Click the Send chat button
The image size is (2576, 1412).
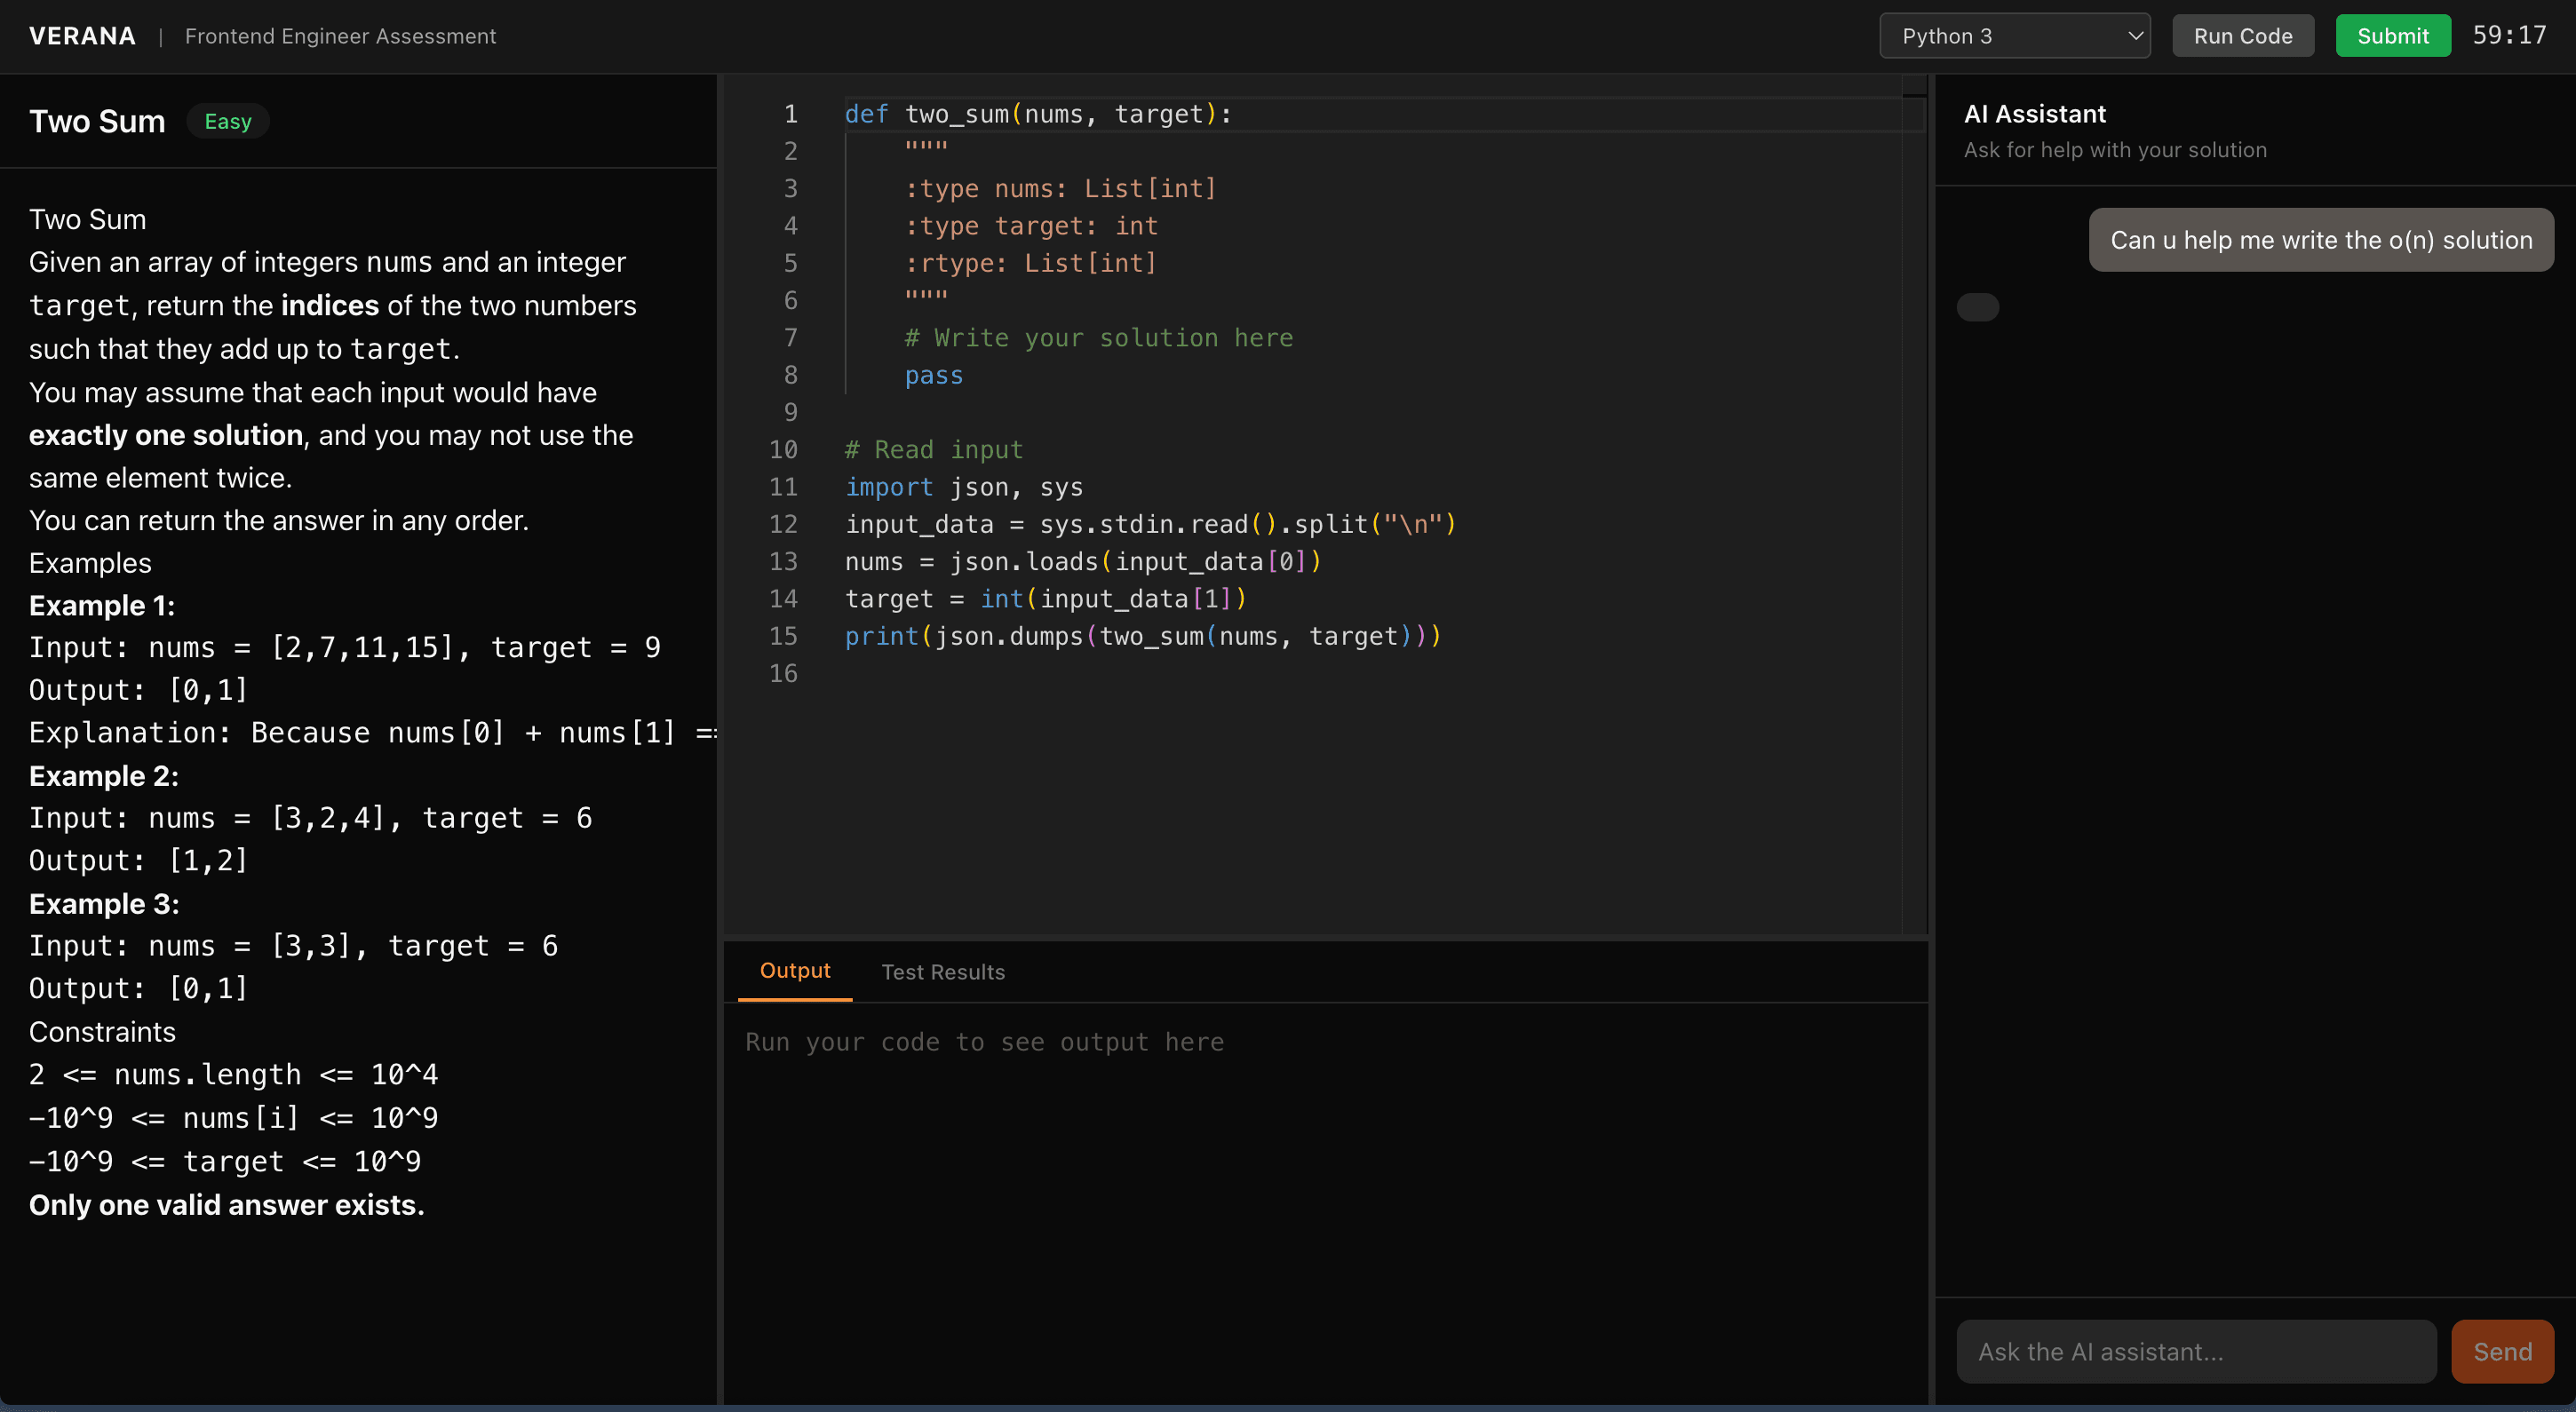2501,1351
